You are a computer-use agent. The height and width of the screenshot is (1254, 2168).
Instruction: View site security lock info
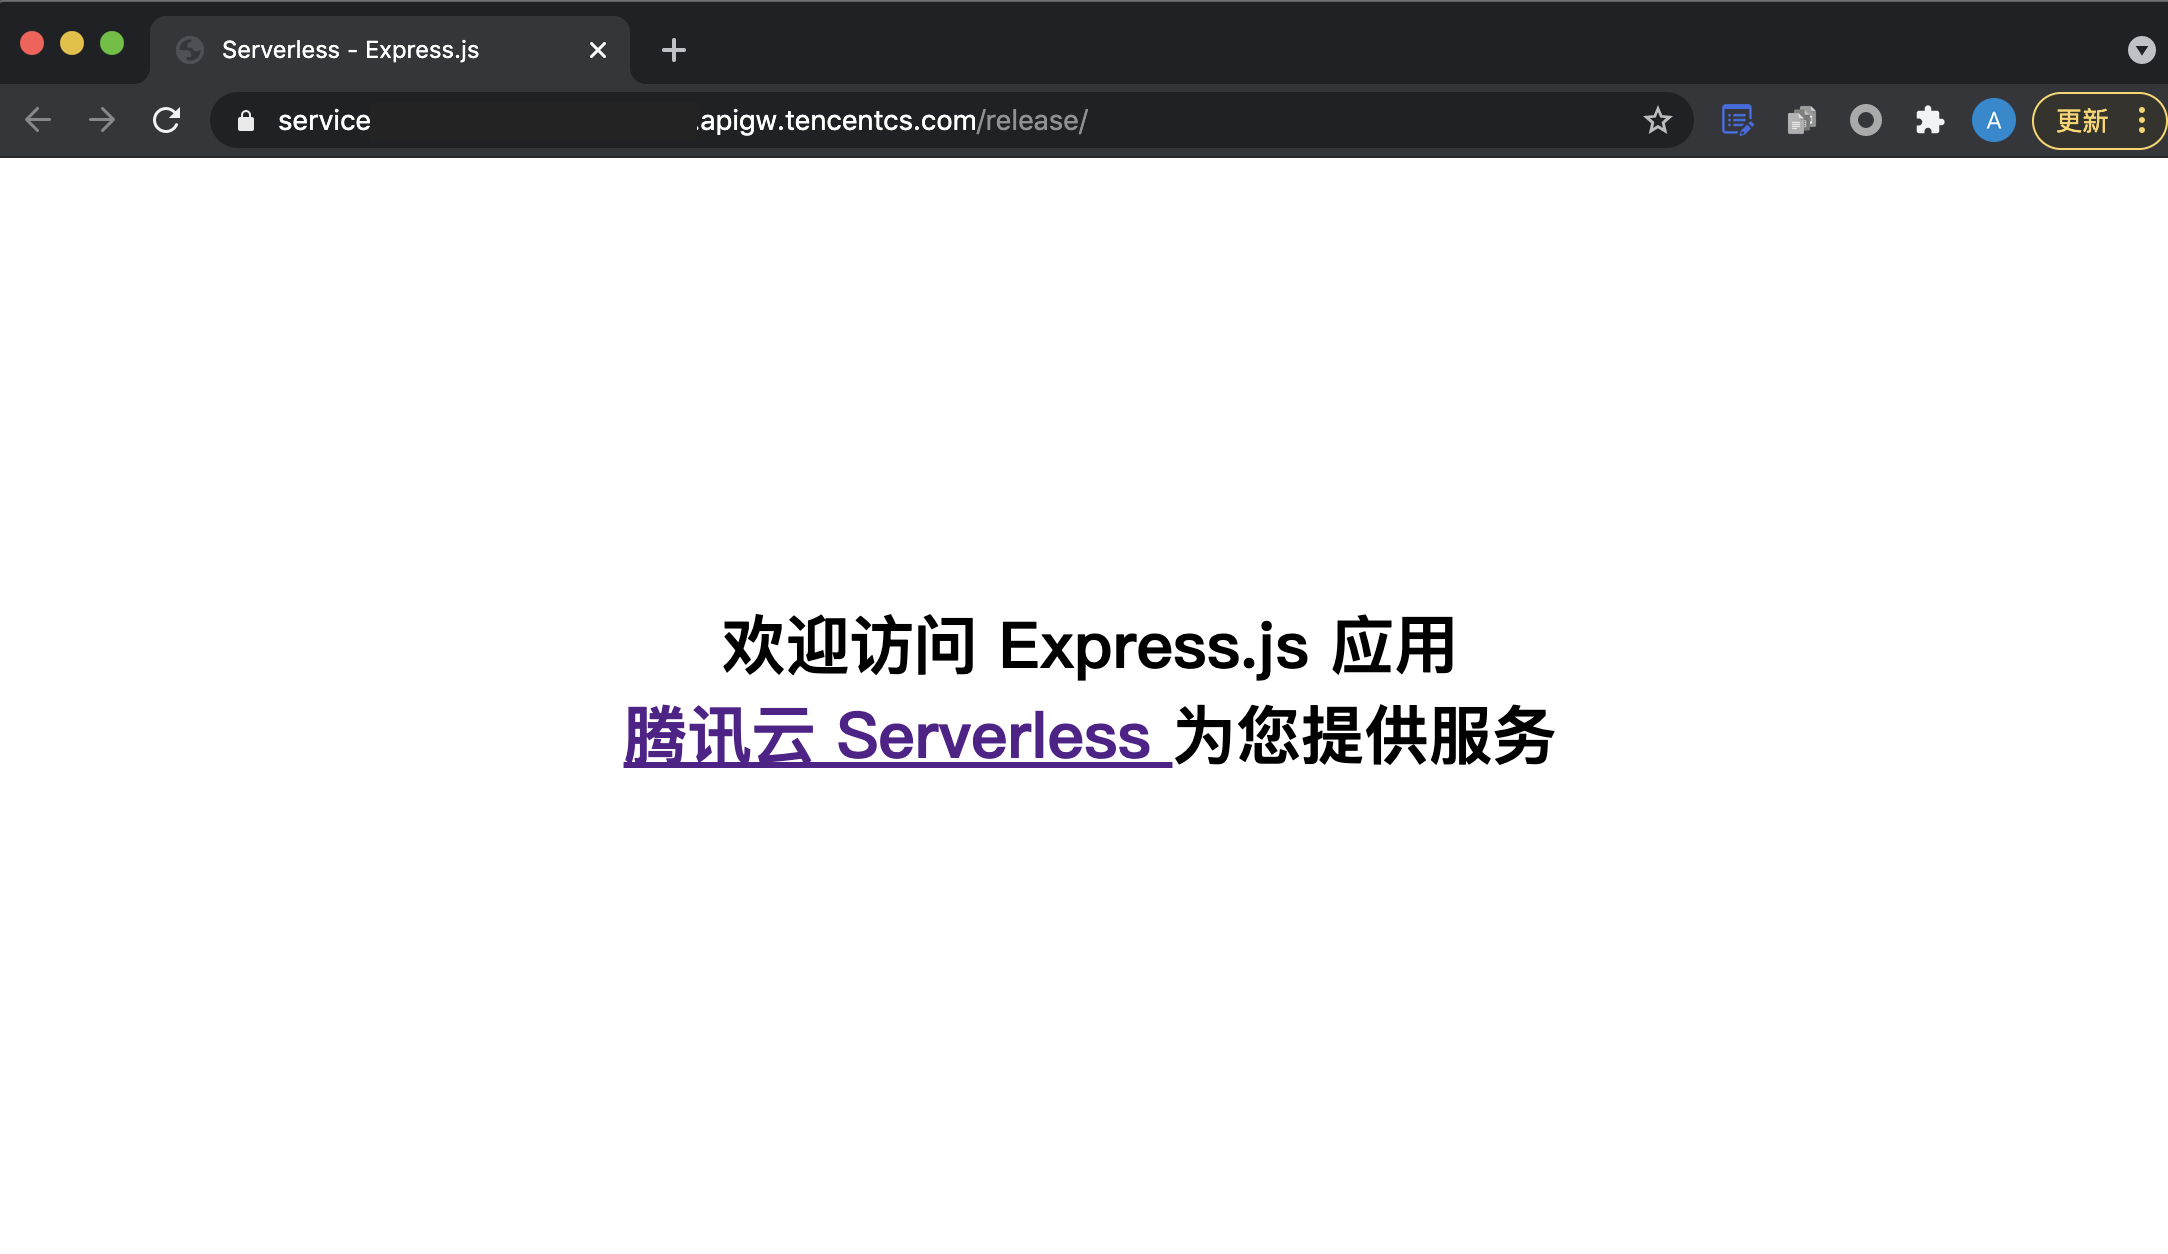246,121
